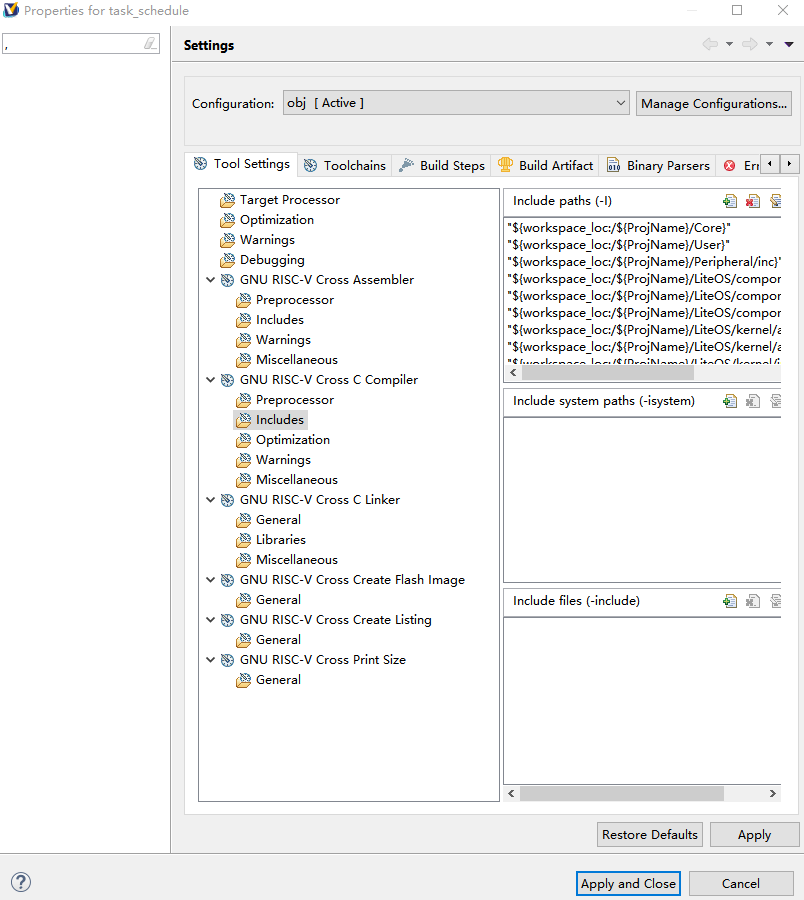
Task: Click Manage Configurations button
Action: click(714, 103)
